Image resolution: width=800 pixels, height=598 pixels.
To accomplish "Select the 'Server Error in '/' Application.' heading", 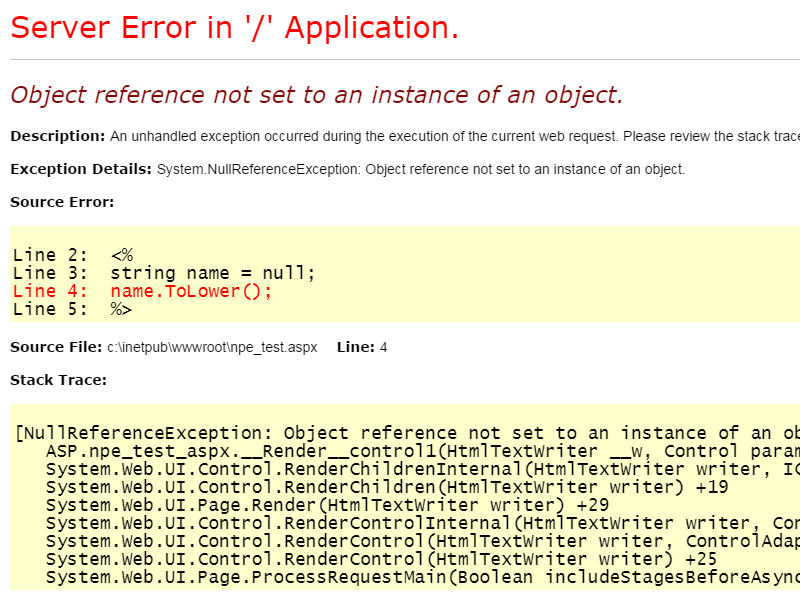I will coord(234,27).
